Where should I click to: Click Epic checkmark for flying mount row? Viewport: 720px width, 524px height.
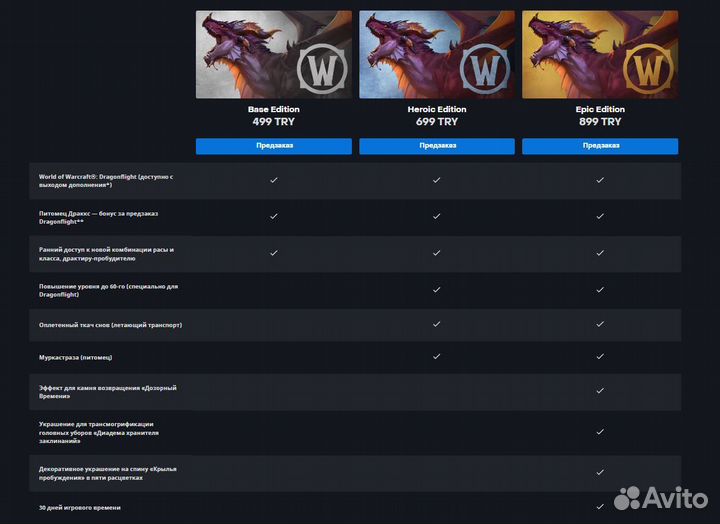pos(600,325)
